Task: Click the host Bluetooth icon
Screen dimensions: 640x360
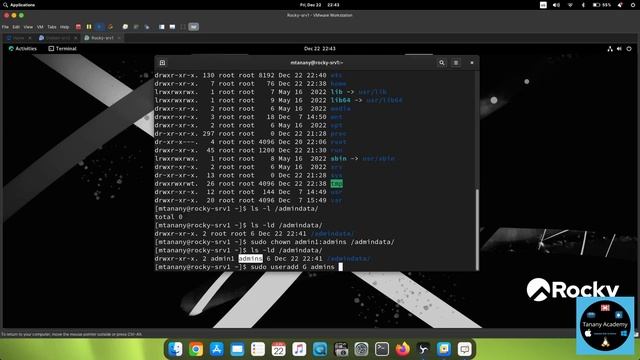Action: pyautogui.click(x=583, y=5)
